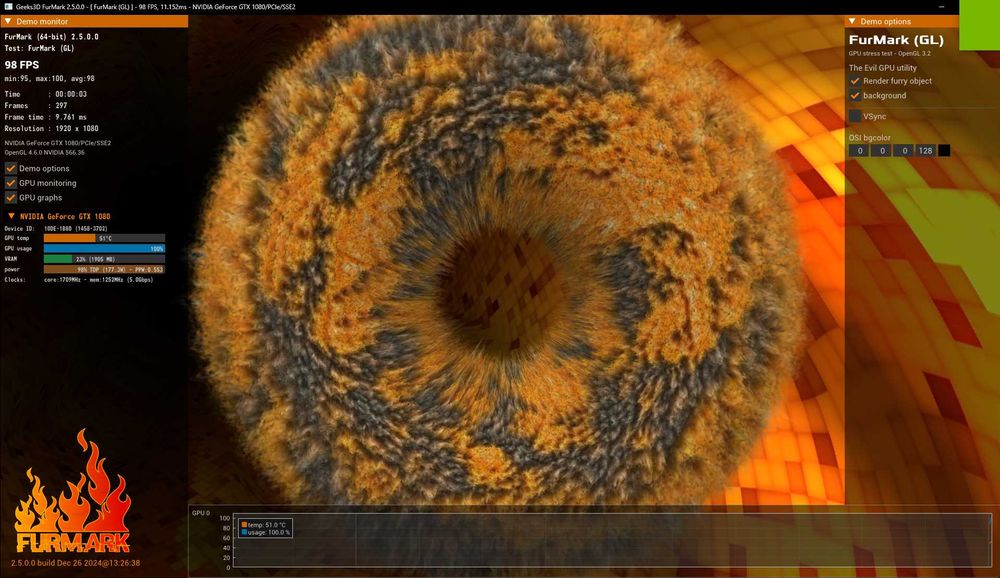Click the 'Resolution : 1920 x 1080' row
Screen dimensions: 1000x578
[51, 128]
